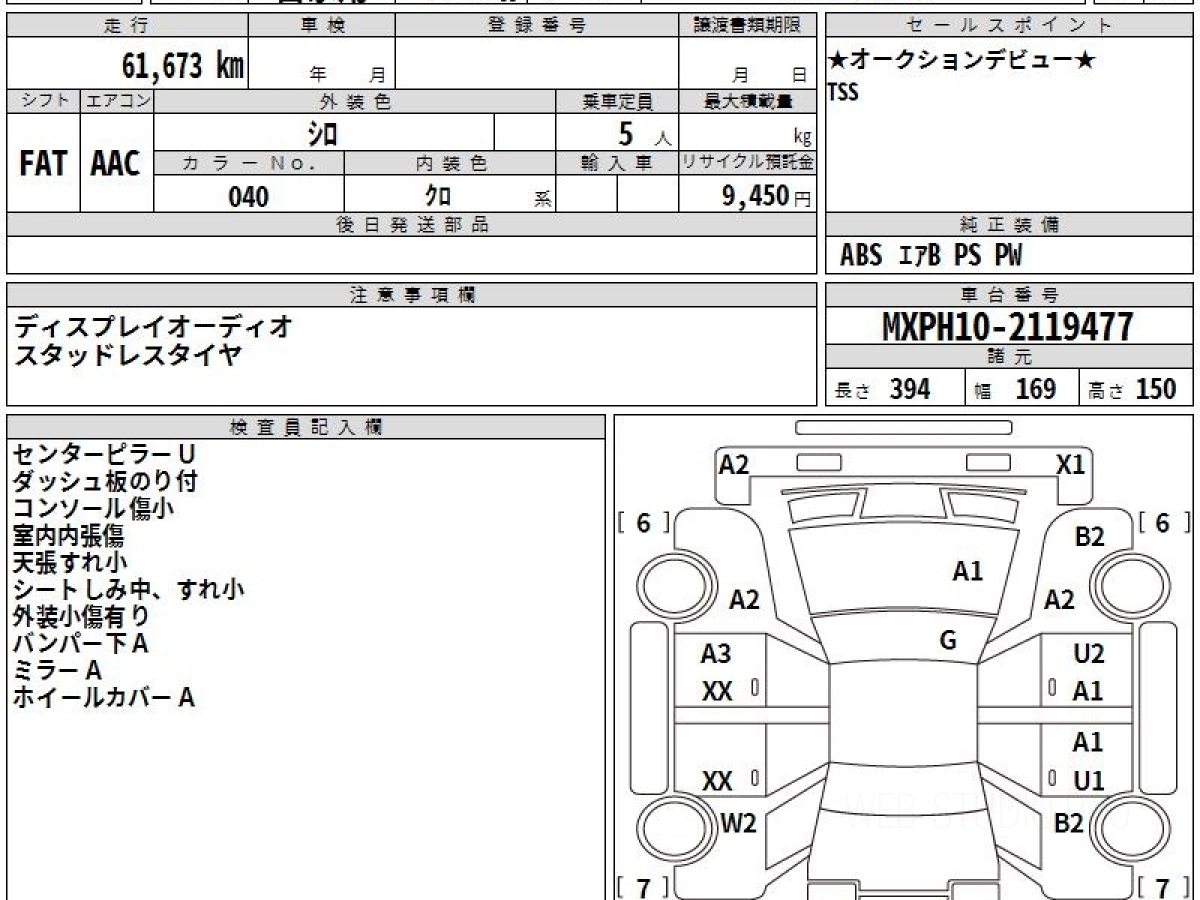Click the 譲渡書類期限 header
The height and width of the screenshot is (900, 1200).
[x=747, y=26]
